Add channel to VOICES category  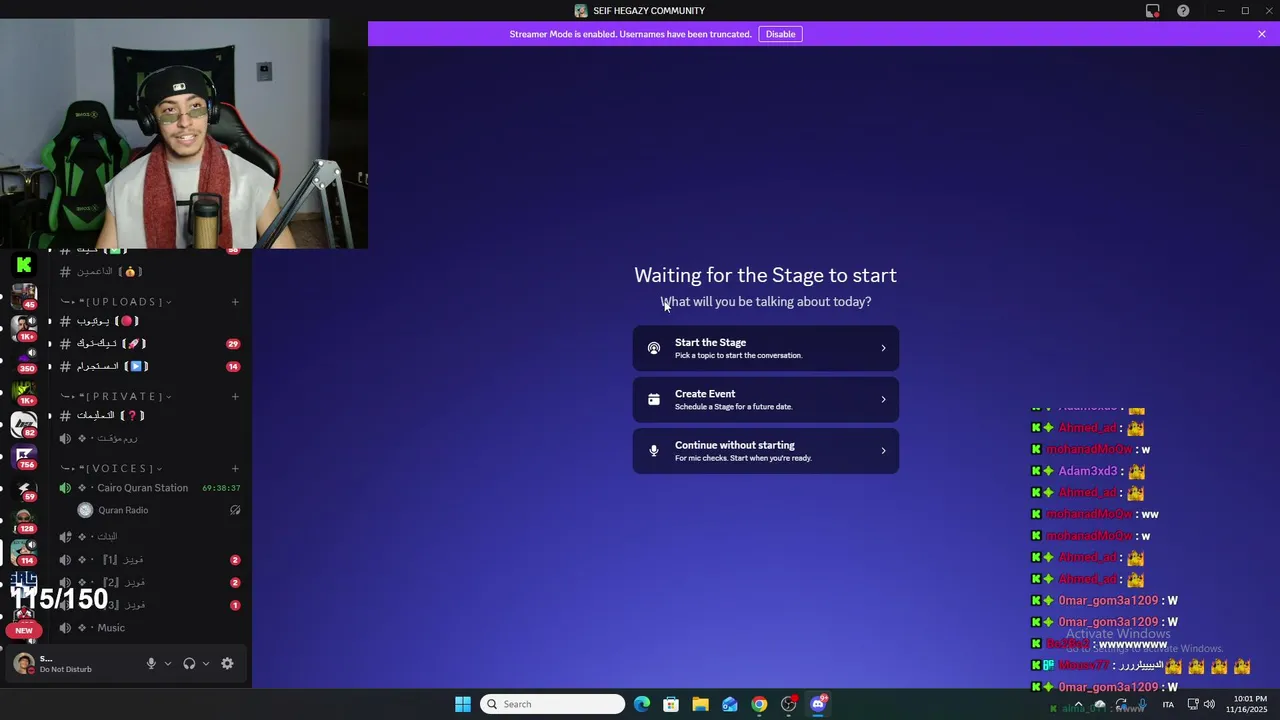(x=235, y=468)
